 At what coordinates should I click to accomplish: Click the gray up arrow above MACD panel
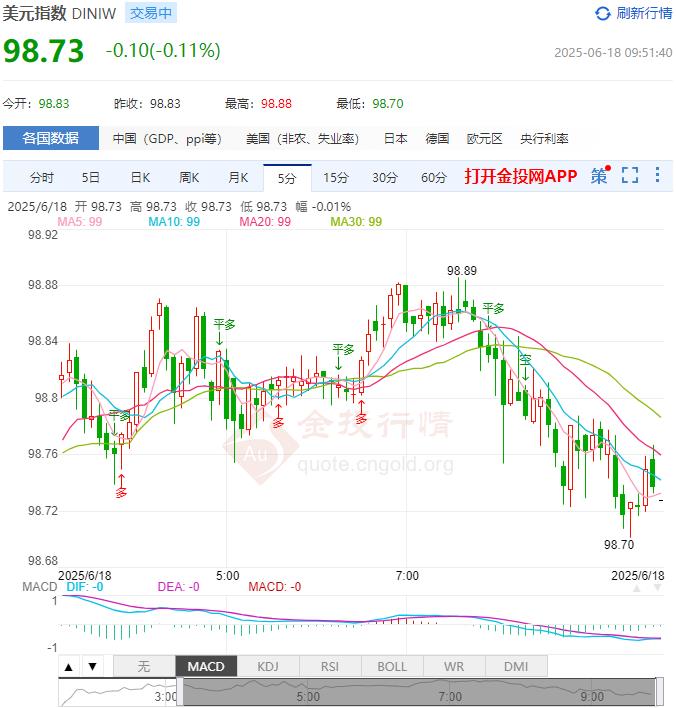click(x=637, y=588)
